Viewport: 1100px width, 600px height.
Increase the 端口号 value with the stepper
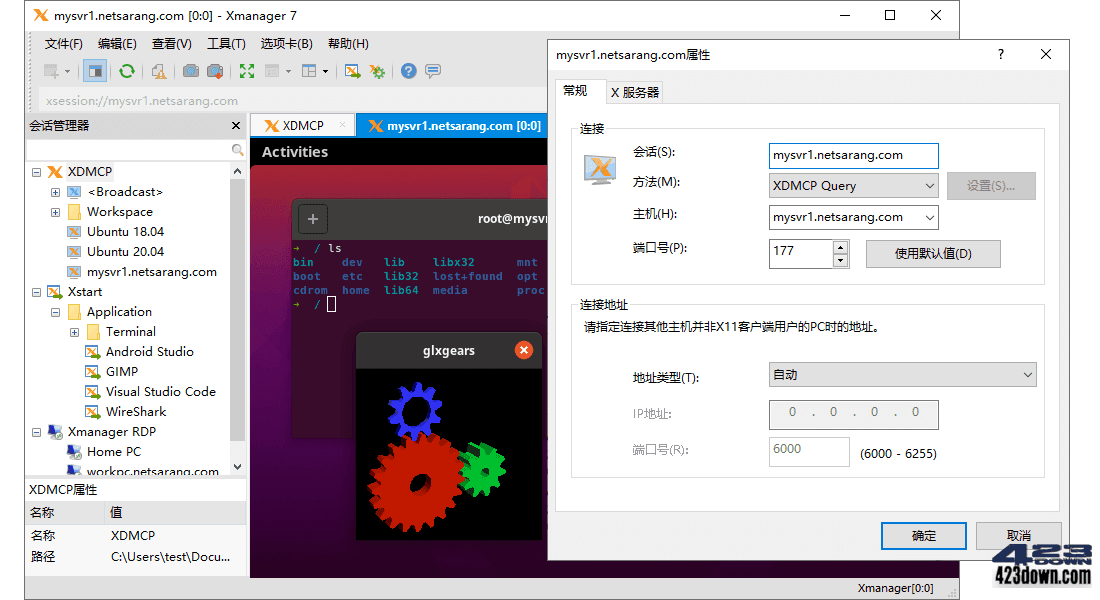841,248
